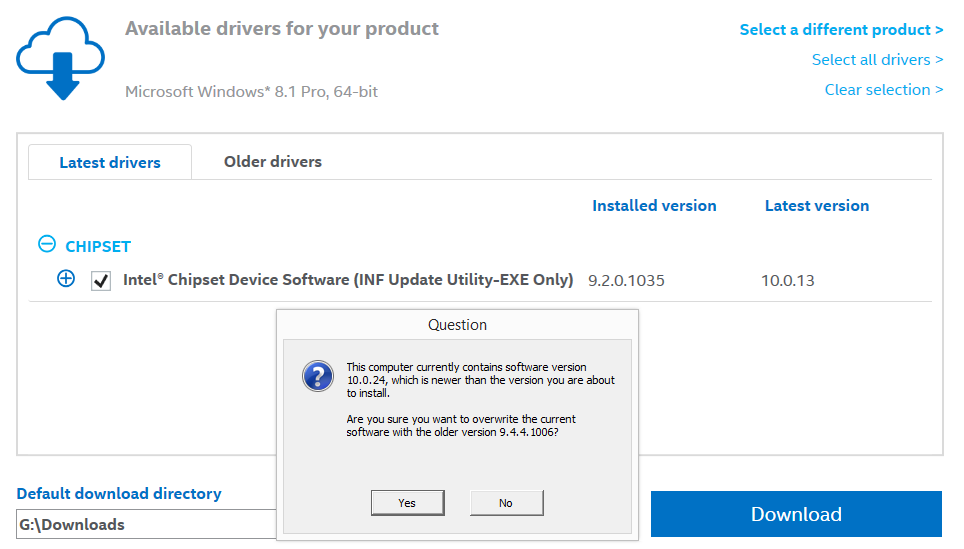964x549 pixels.
Task: Click the Installed version column header
Action: point(654,206)
